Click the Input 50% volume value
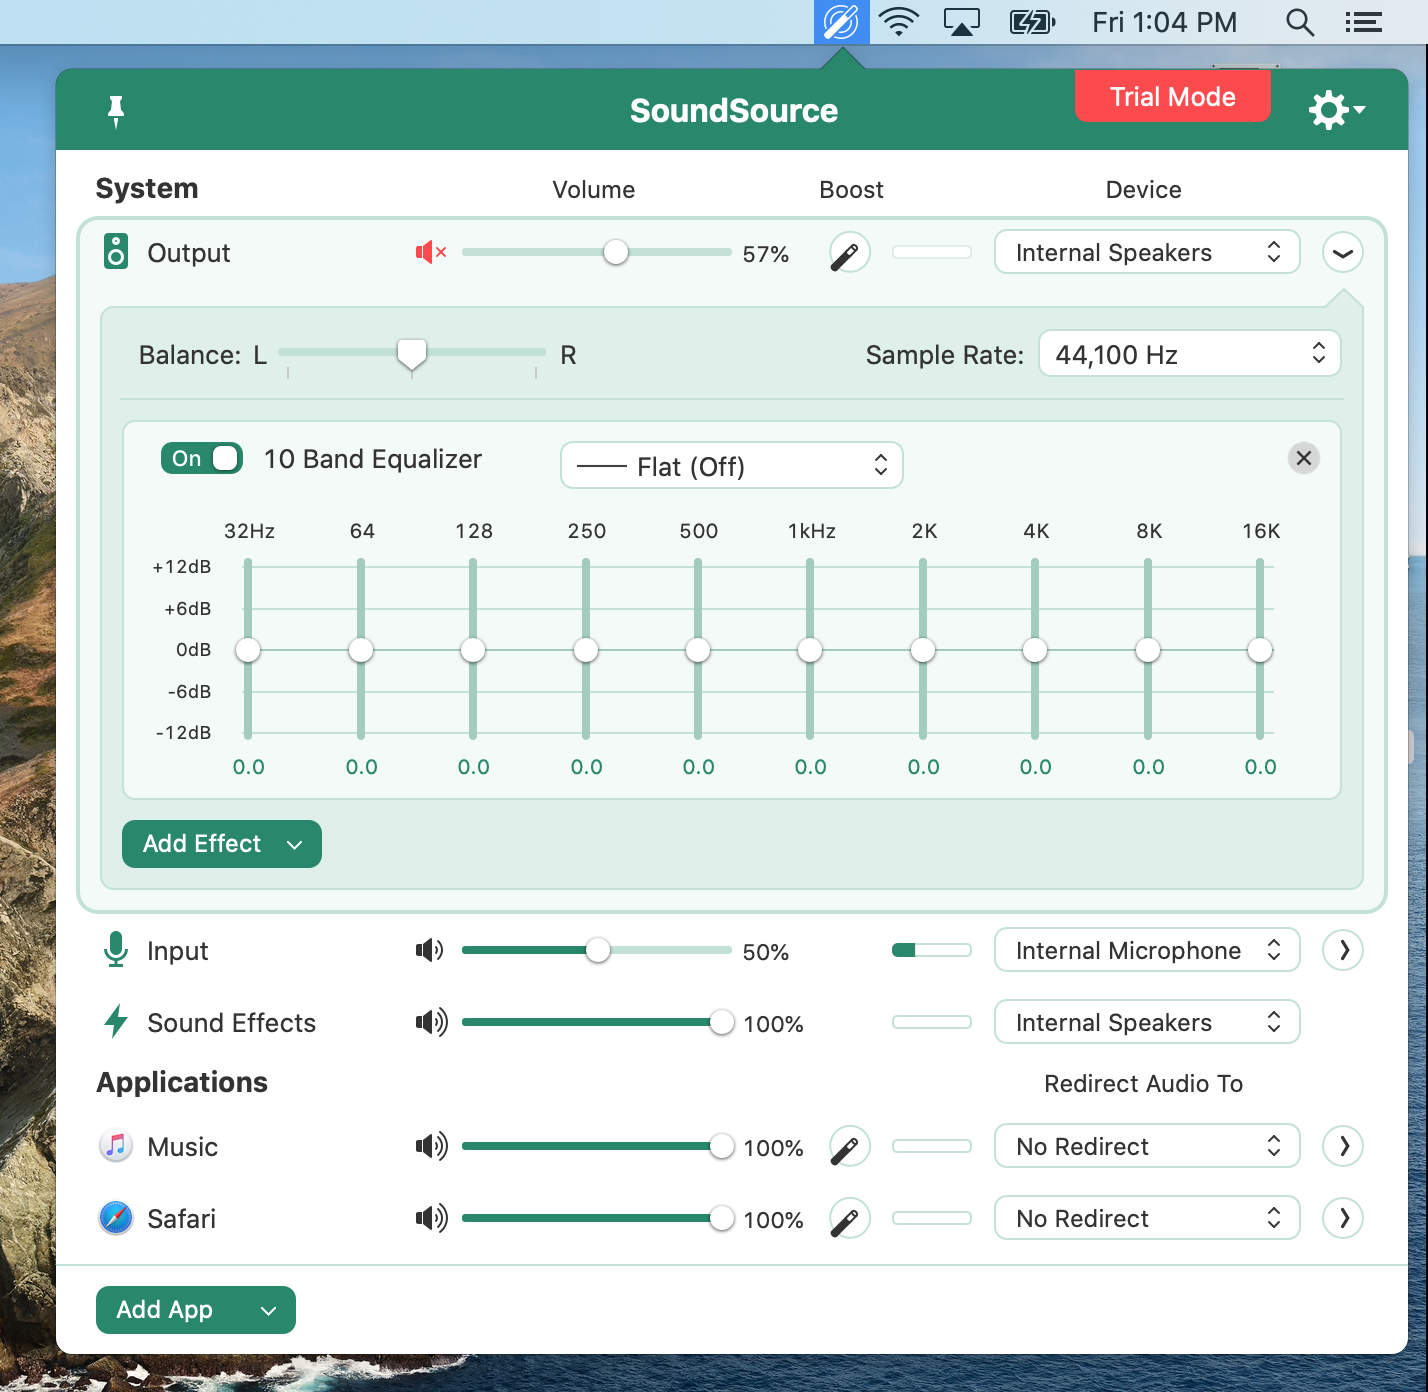This screenshot has height=1392, width=1428. point(766,952)
